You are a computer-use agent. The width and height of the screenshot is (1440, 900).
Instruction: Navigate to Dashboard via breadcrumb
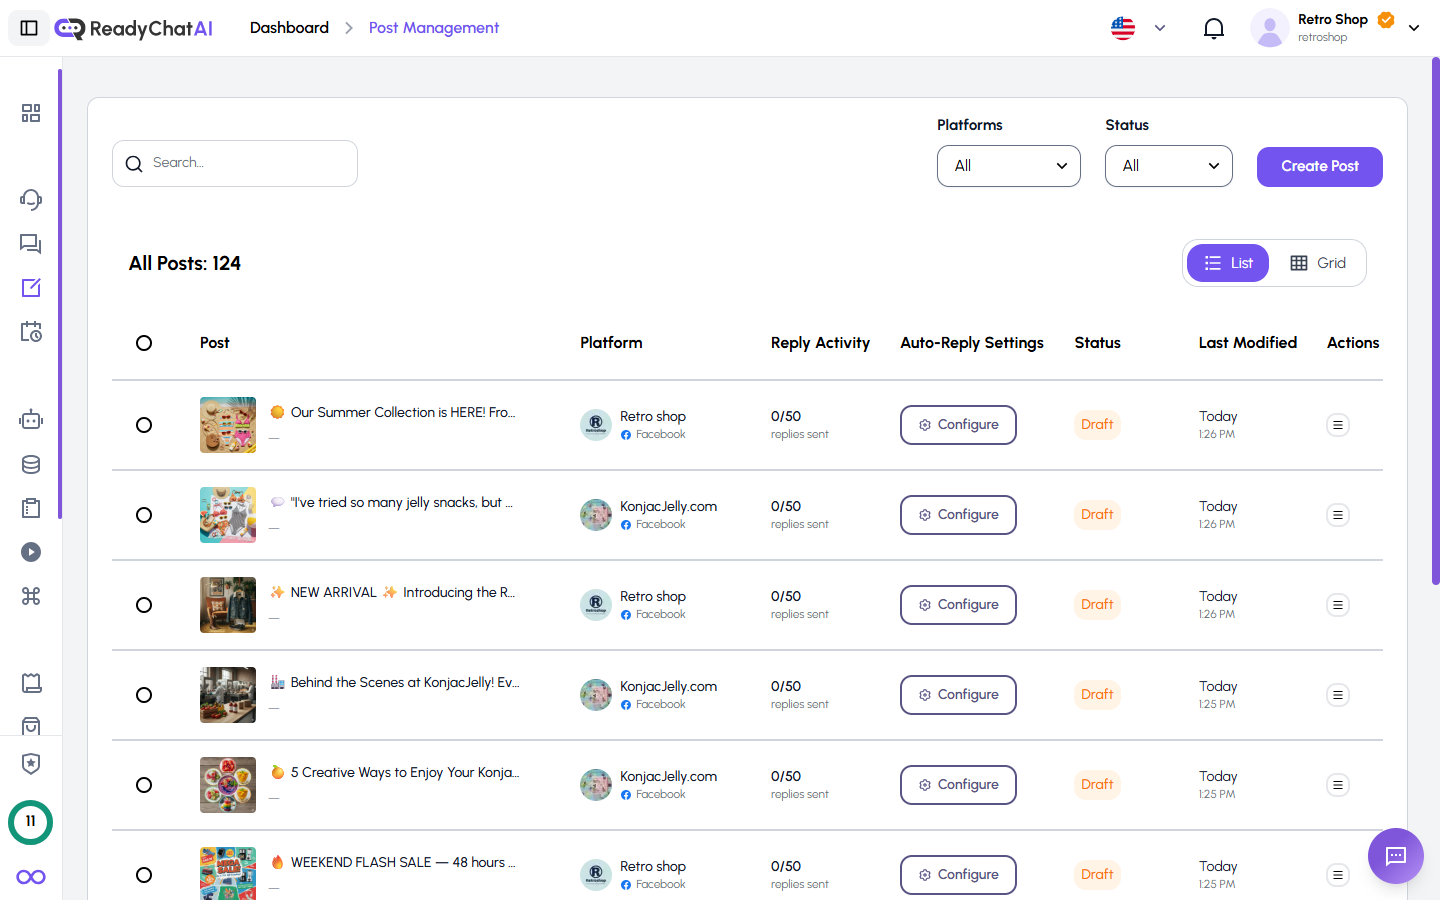pyautogui.click(x=289, y=27)
